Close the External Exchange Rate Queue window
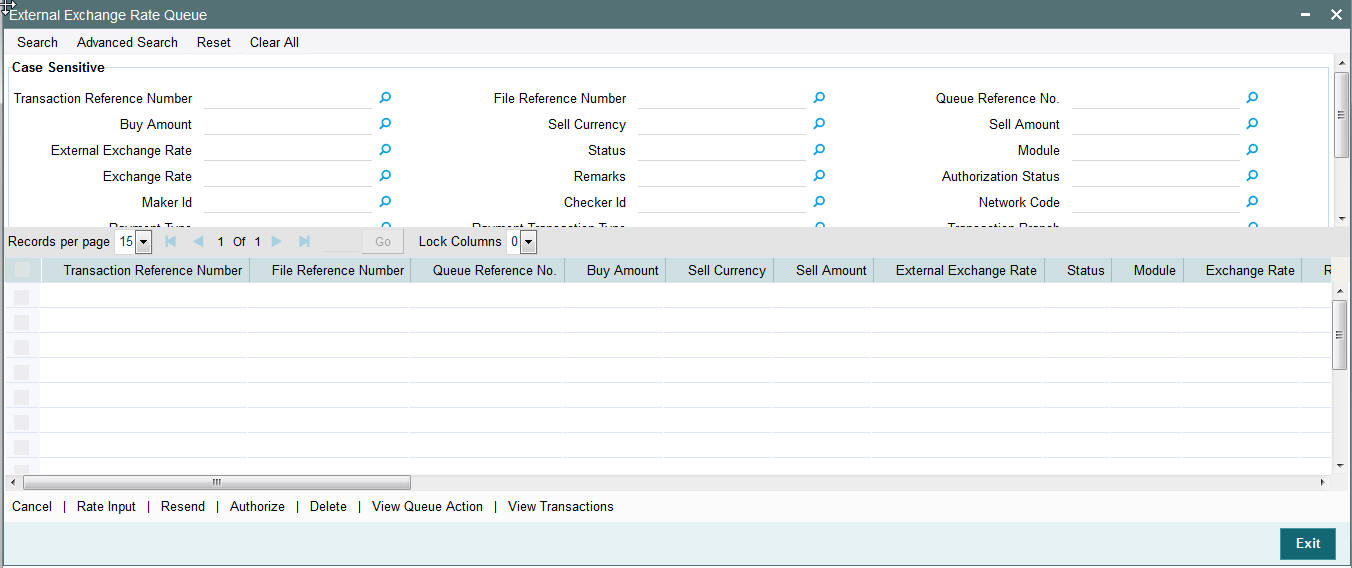Screen dimensions: 1352x568 pos(1336,15)
